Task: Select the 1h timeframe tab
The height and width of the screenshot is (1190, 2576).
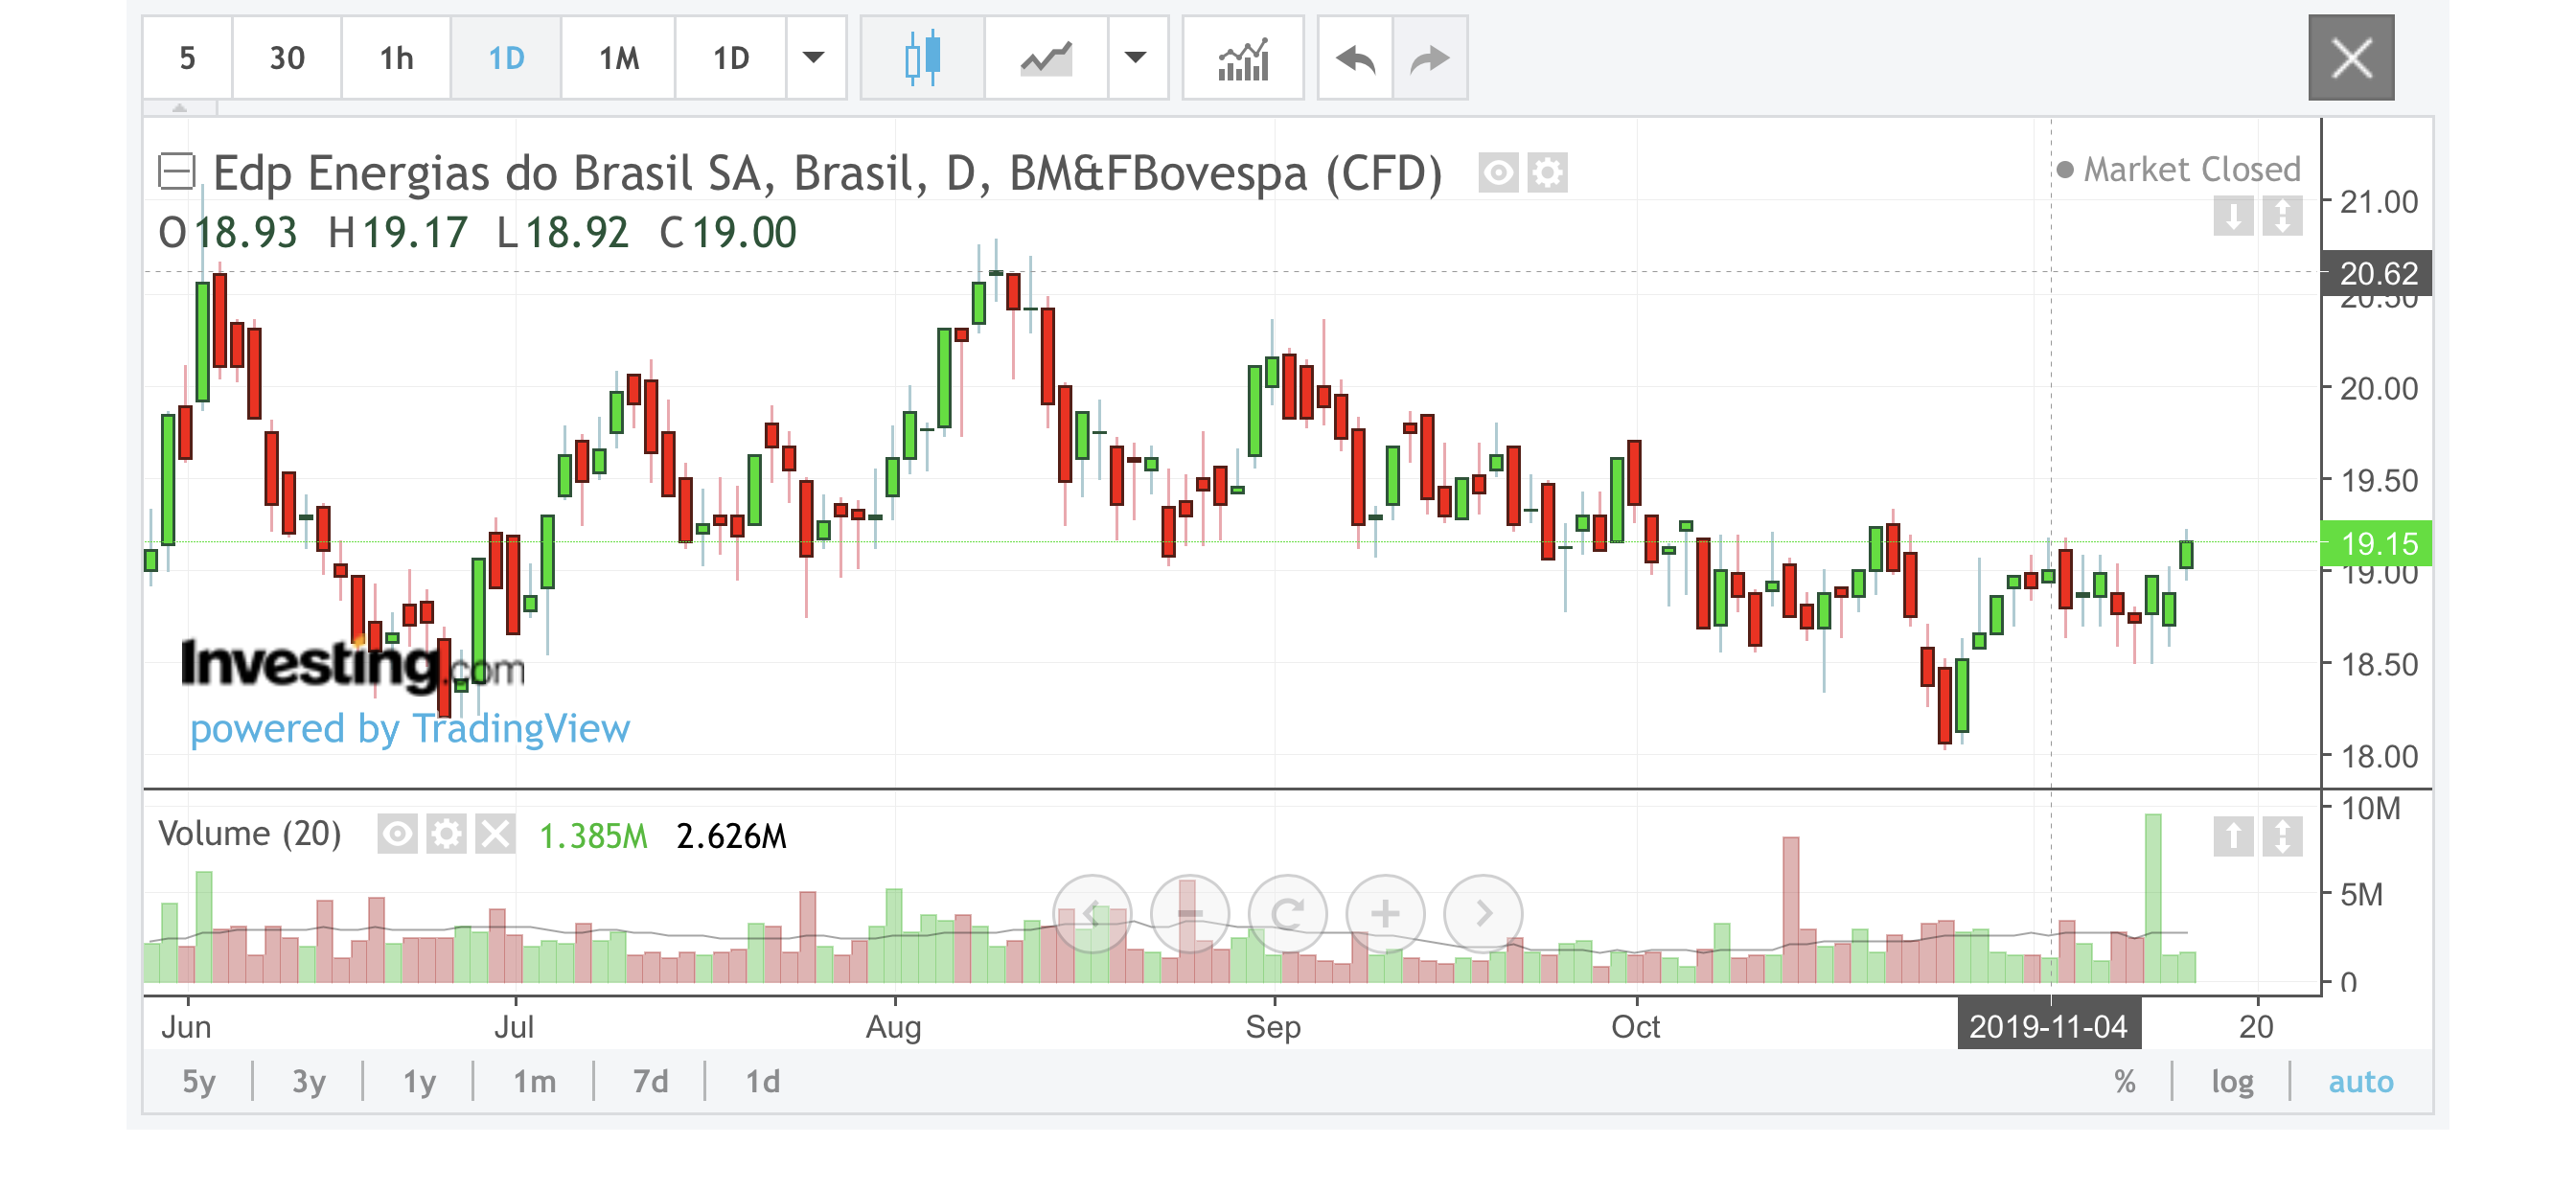Action: [x=396, y=58]
